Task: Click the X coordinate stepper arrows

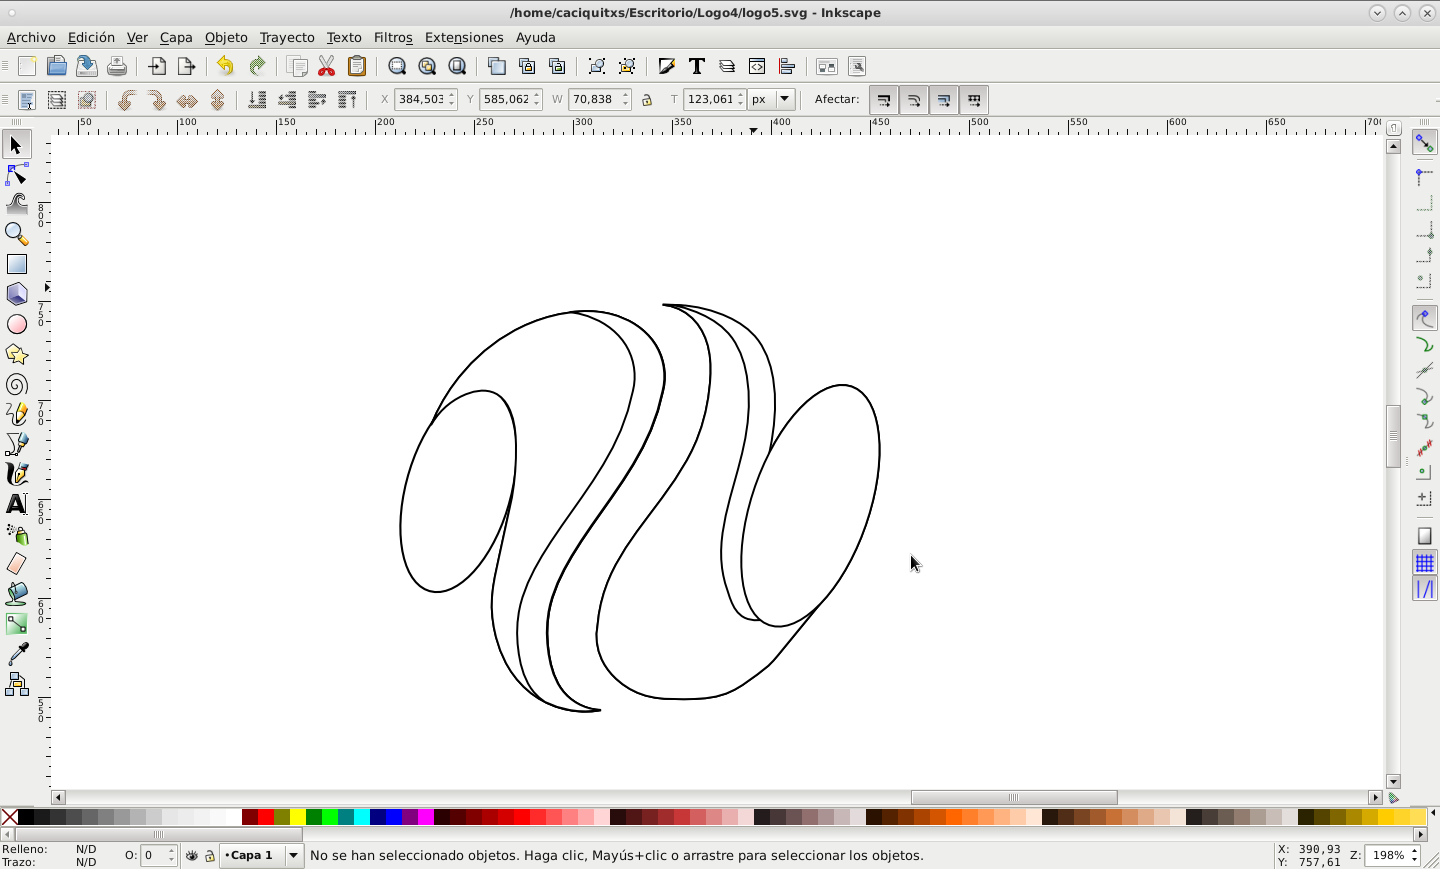Action: [452, 99]
